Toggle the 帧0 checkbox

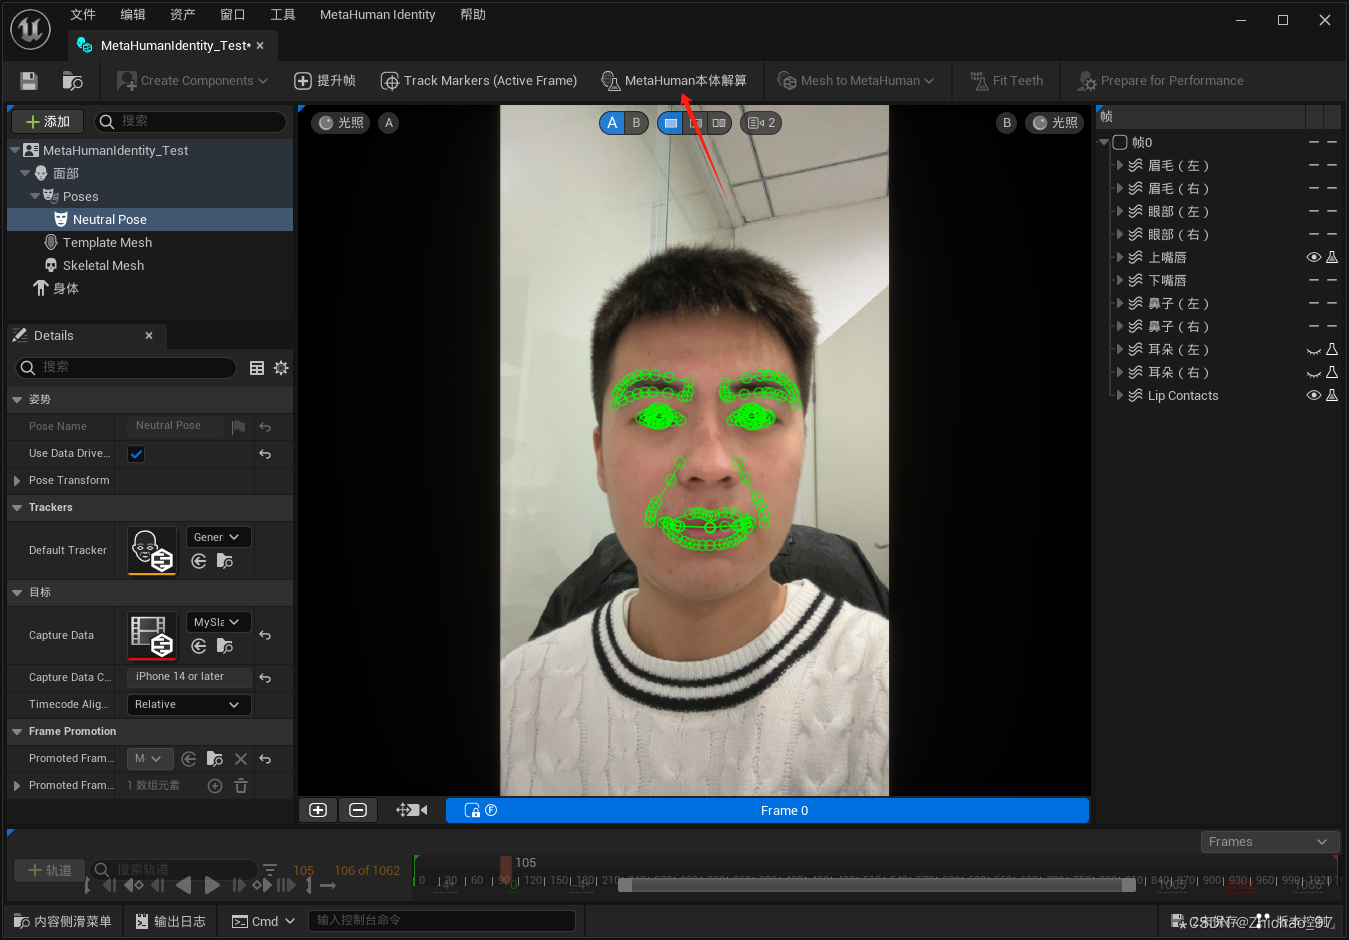(1120, 143)
